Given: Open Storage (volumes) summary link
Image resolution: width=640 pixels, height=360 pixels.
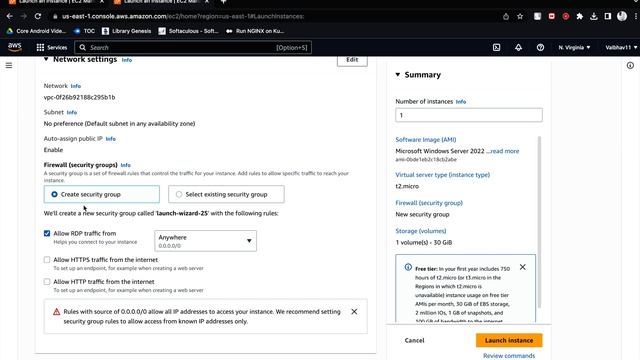Looking at the screenshot, I should (x=421, y=231).
